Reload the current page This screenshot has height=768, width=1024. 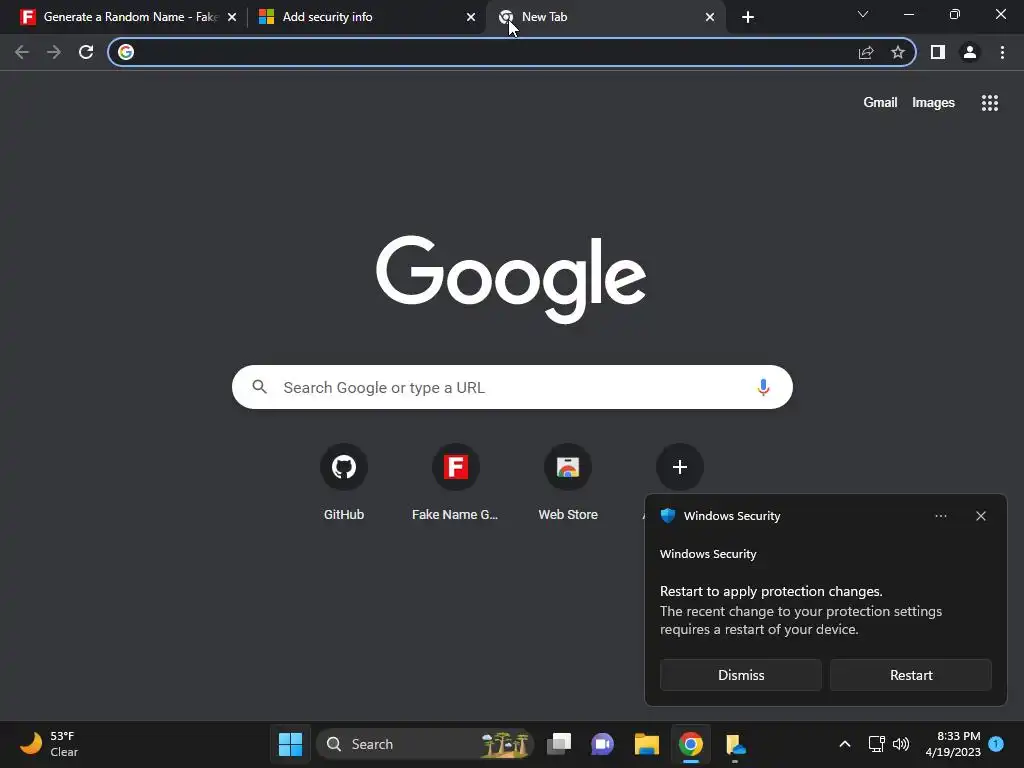click(86, 52)
